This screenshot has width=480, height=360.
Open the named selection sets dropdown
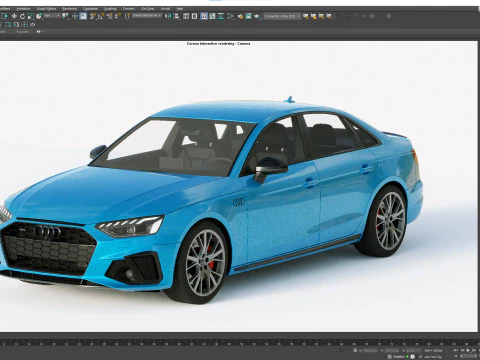pyautogui.click(x=147, y=16)
